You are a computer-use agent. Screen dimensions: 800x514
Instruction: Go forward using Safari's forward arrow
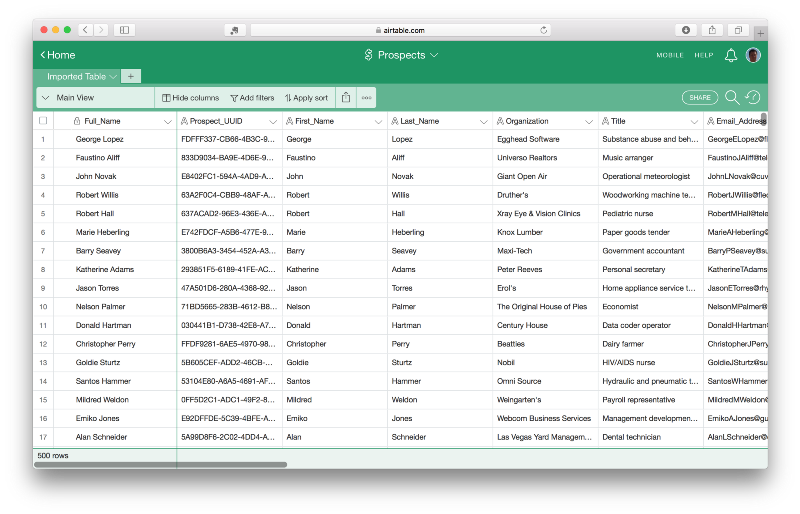tap(101, 30)
